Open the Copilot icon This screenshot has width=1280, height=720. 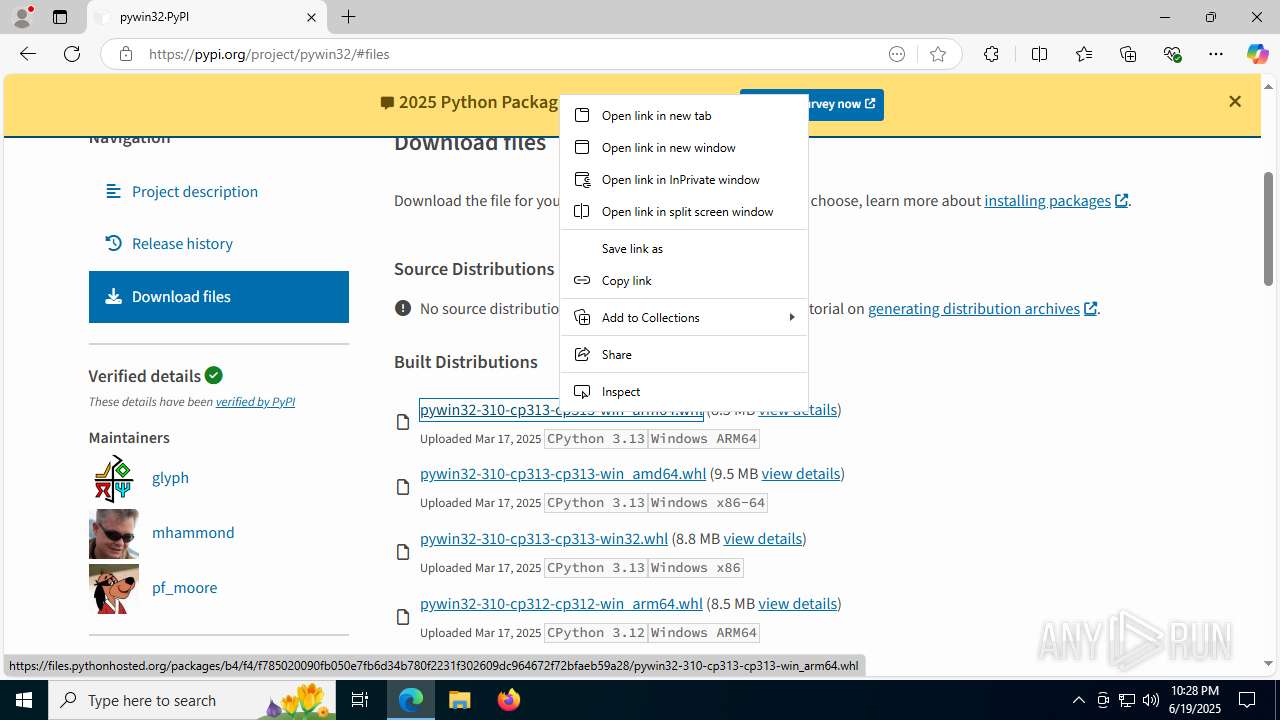[1257, 54]
